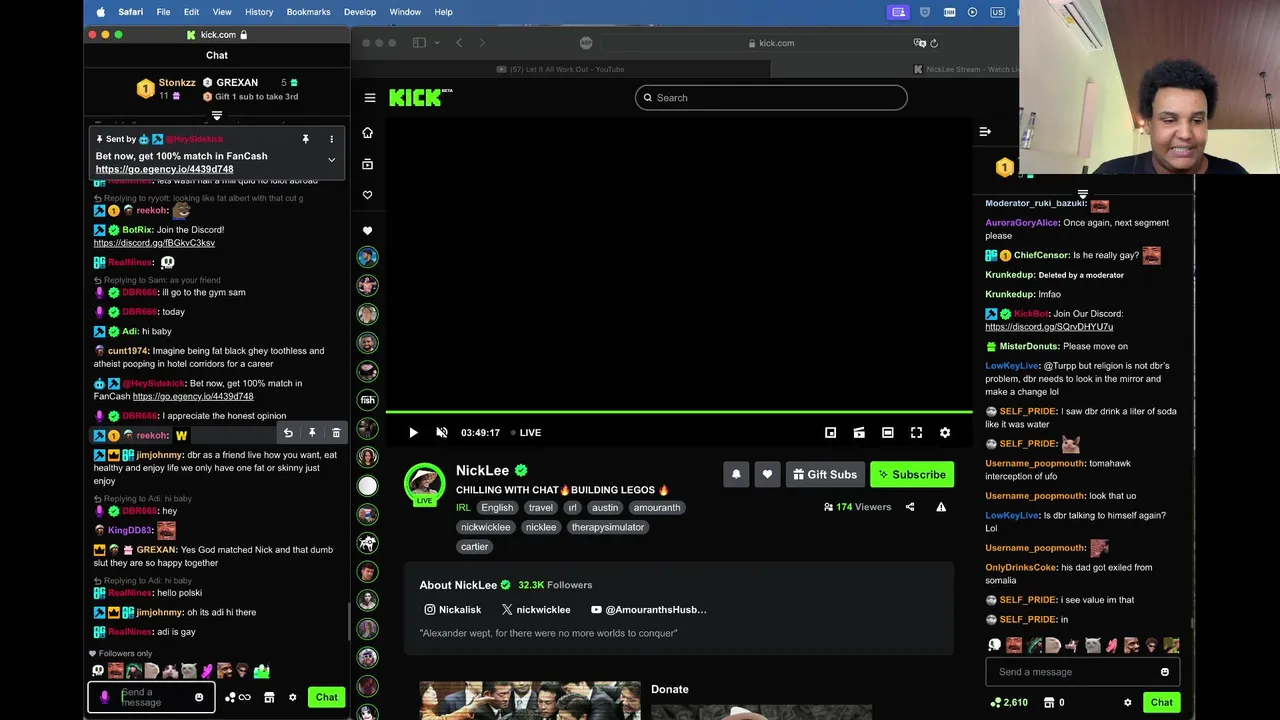
Task: Toggle notification bell for NickLee
Action: pyautogui.click(x=736, y=475)
